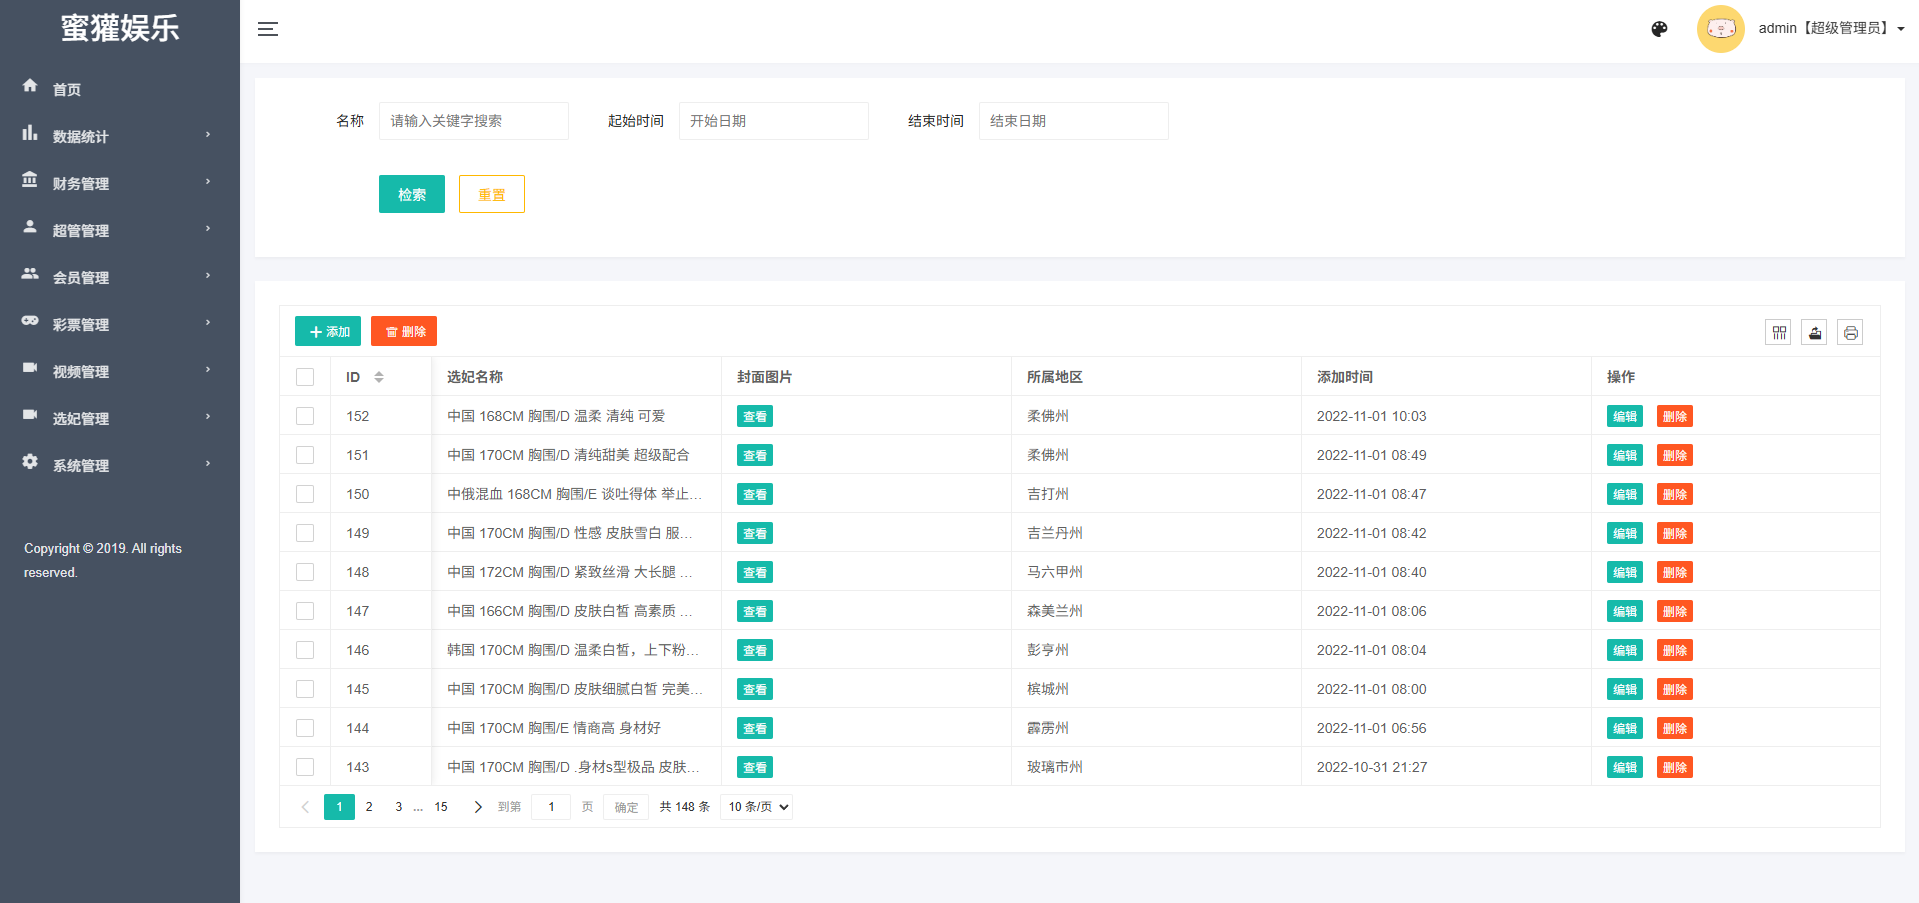This screenshot has height=903, width=1919.
Task: Click the orange 删除 batch delete button
Action: 404,331
